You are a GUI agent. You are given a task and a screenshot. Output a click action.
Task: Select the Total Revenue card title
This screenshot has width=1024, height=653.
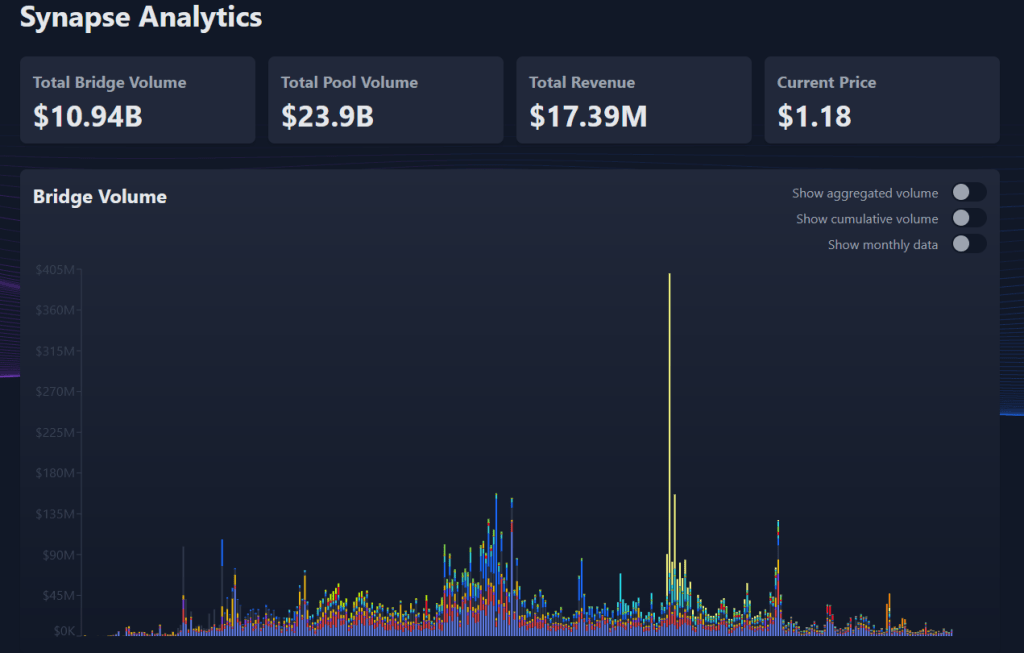tap(582, 83)
